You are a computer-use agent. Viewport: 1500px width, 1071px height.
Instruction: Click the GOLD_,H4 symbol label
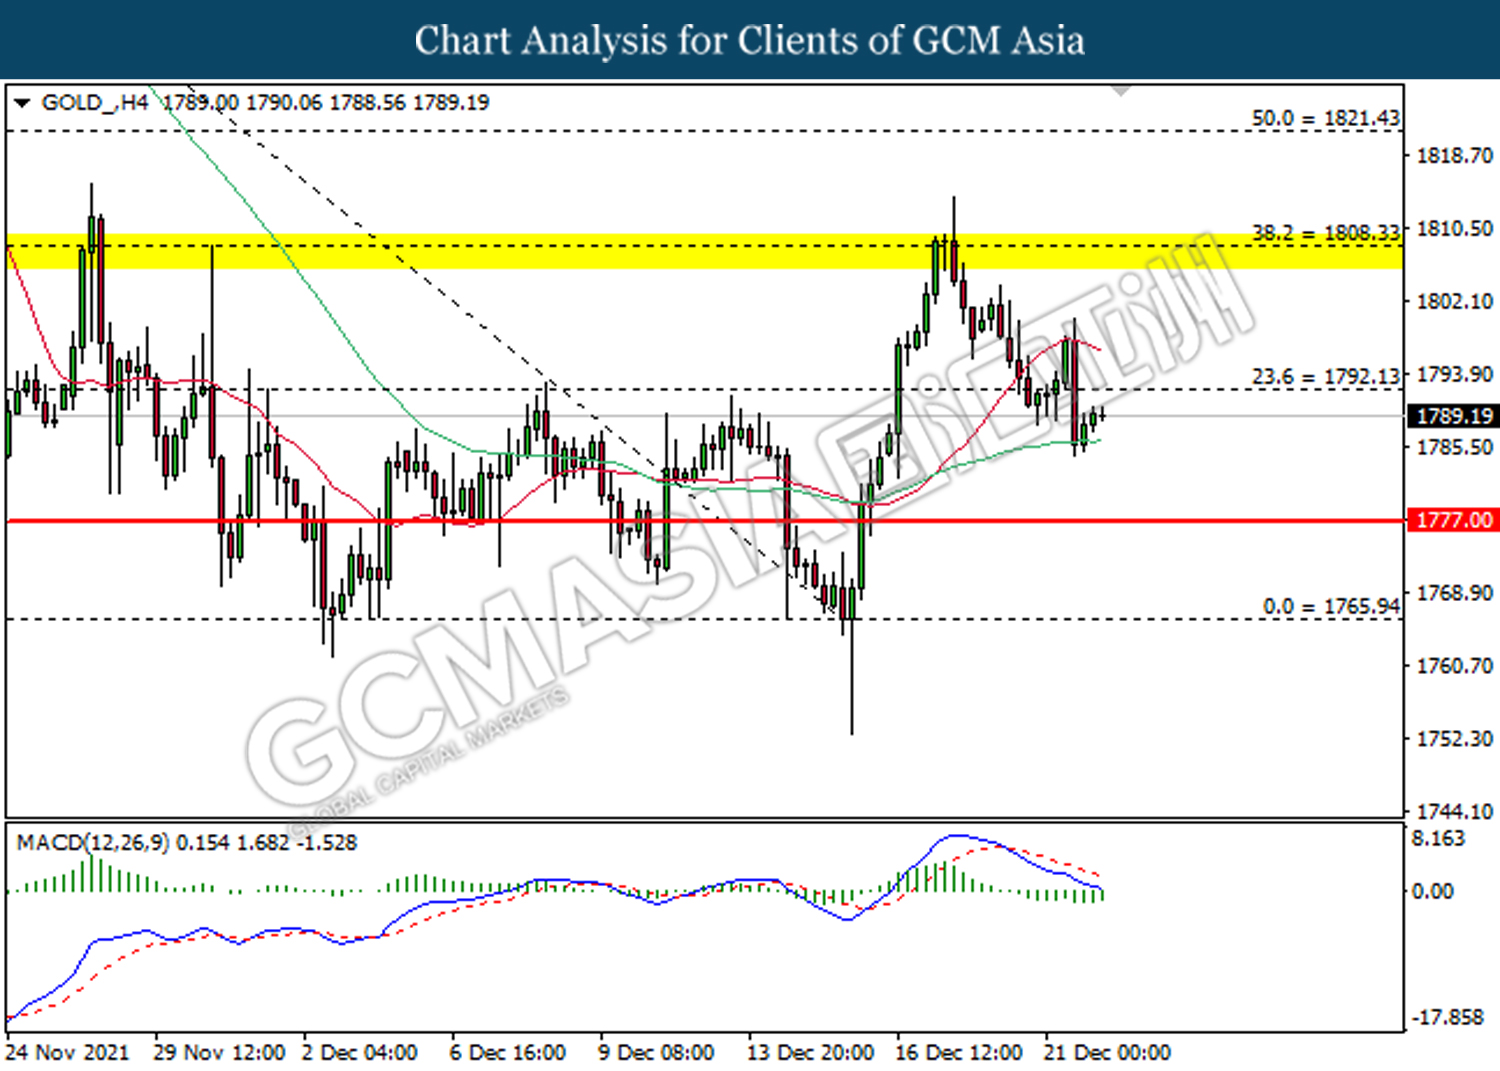pos(95,103)
